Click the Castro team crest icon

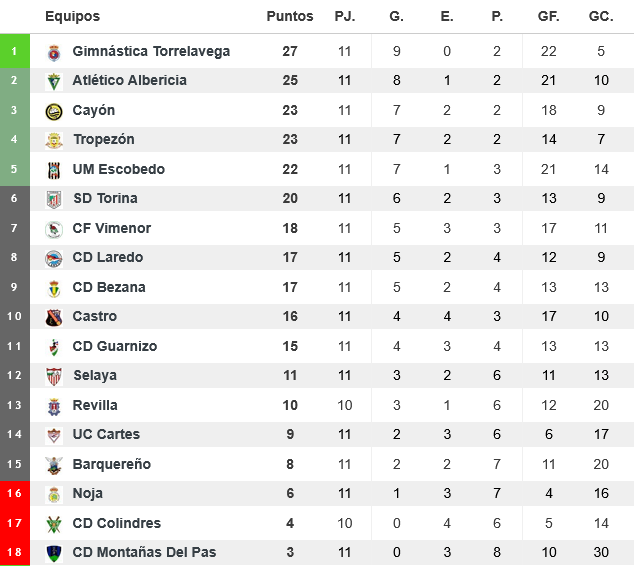(54, 317)
